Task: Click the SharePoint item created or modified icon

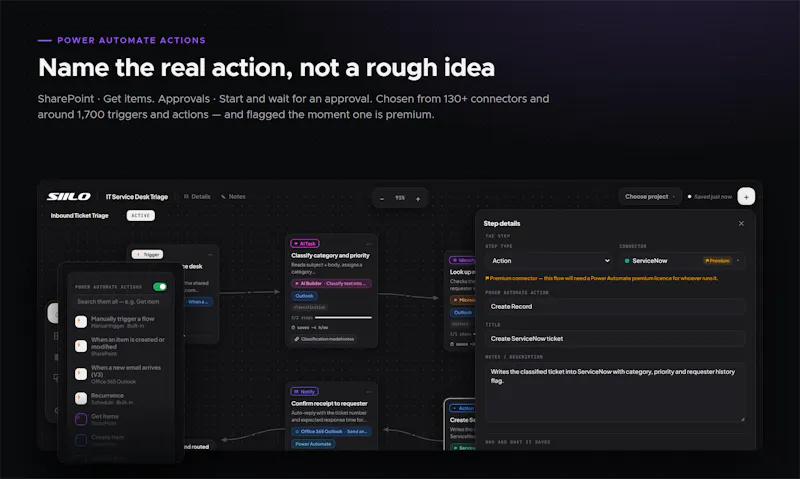Action: tap(81, 346)
